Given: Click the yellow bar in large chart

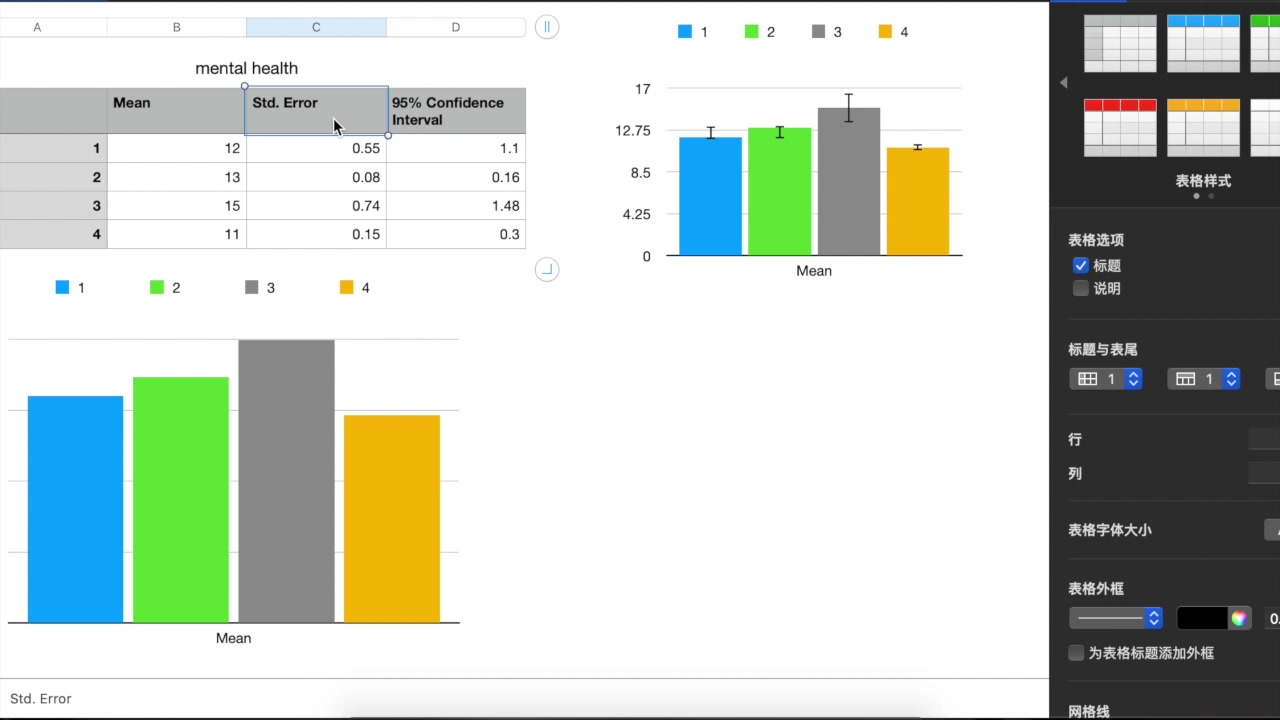Looking at the screenshot, I should (392, 519).
